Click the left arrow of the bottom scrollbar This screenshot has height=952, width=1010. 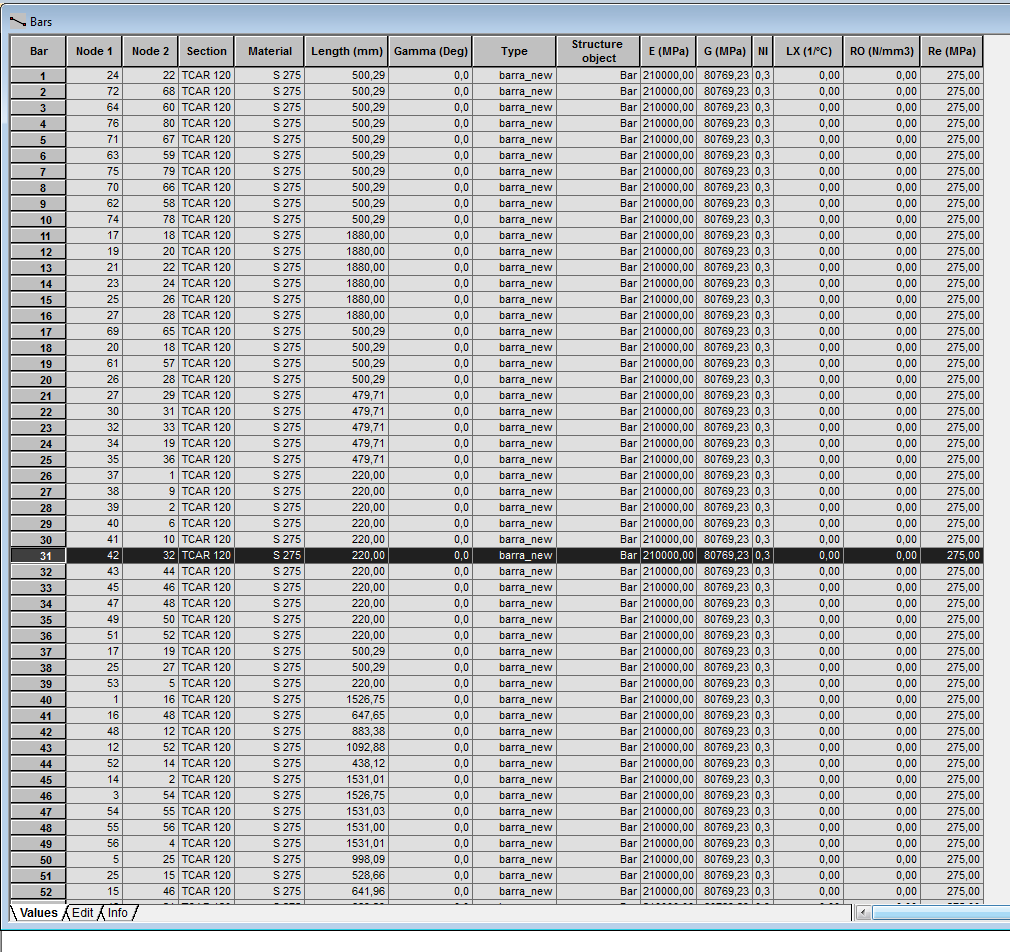tap(862, 913)
